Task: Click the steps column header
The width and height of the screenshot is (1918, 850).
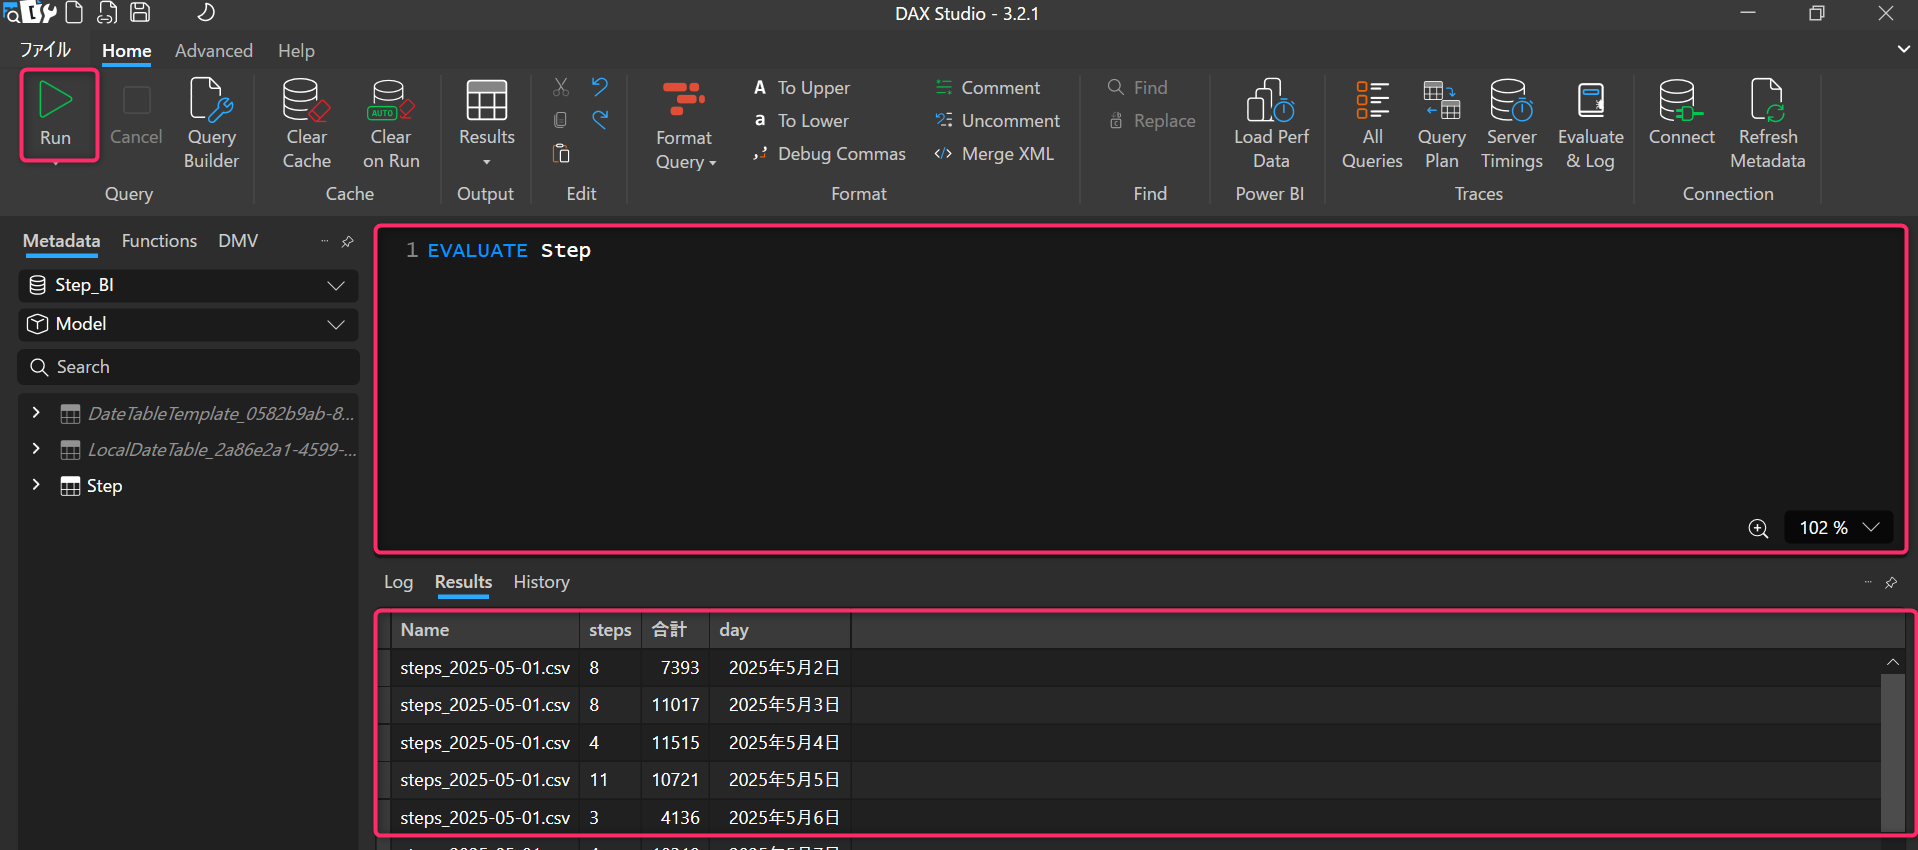Action: tap(610, 630)
